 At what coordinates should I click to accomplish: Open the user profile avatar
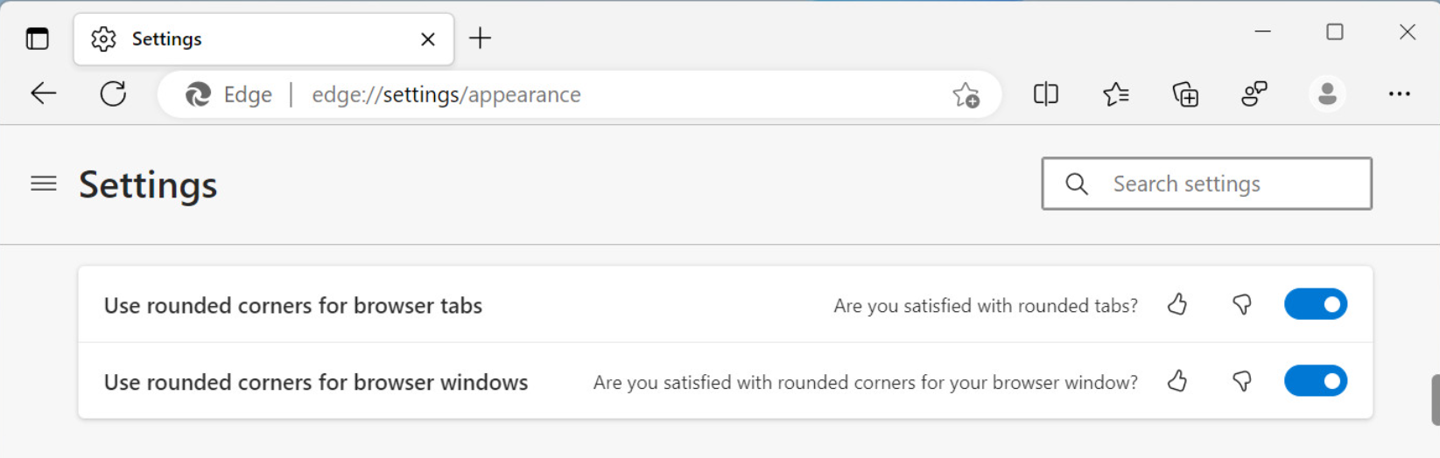1327,94
